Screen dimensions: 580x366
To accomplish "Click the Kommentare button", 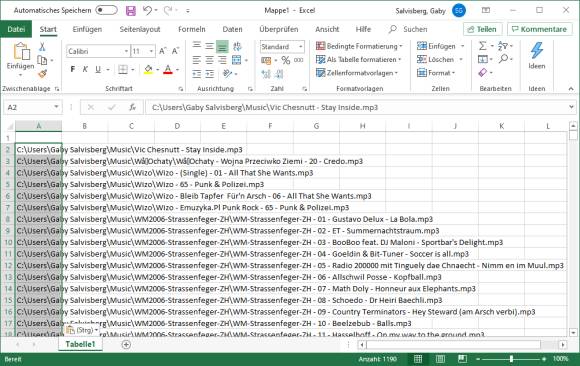I will pyautogui.click(x=540, y=29).
